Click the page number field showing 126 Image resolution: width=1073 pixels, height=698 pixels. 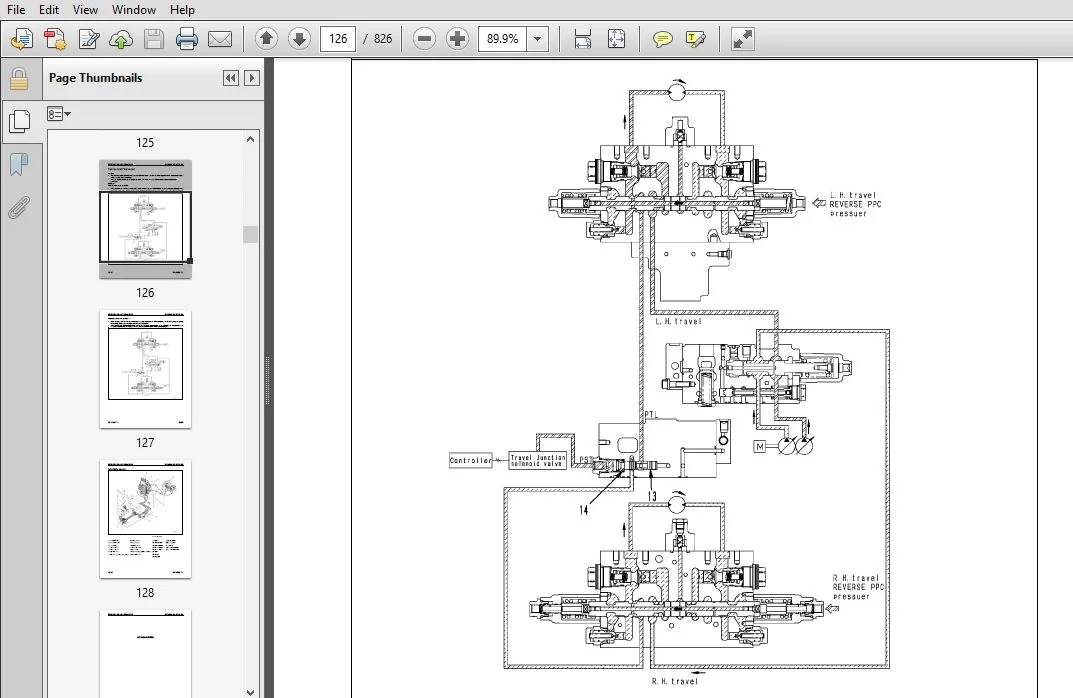[338, 39]
